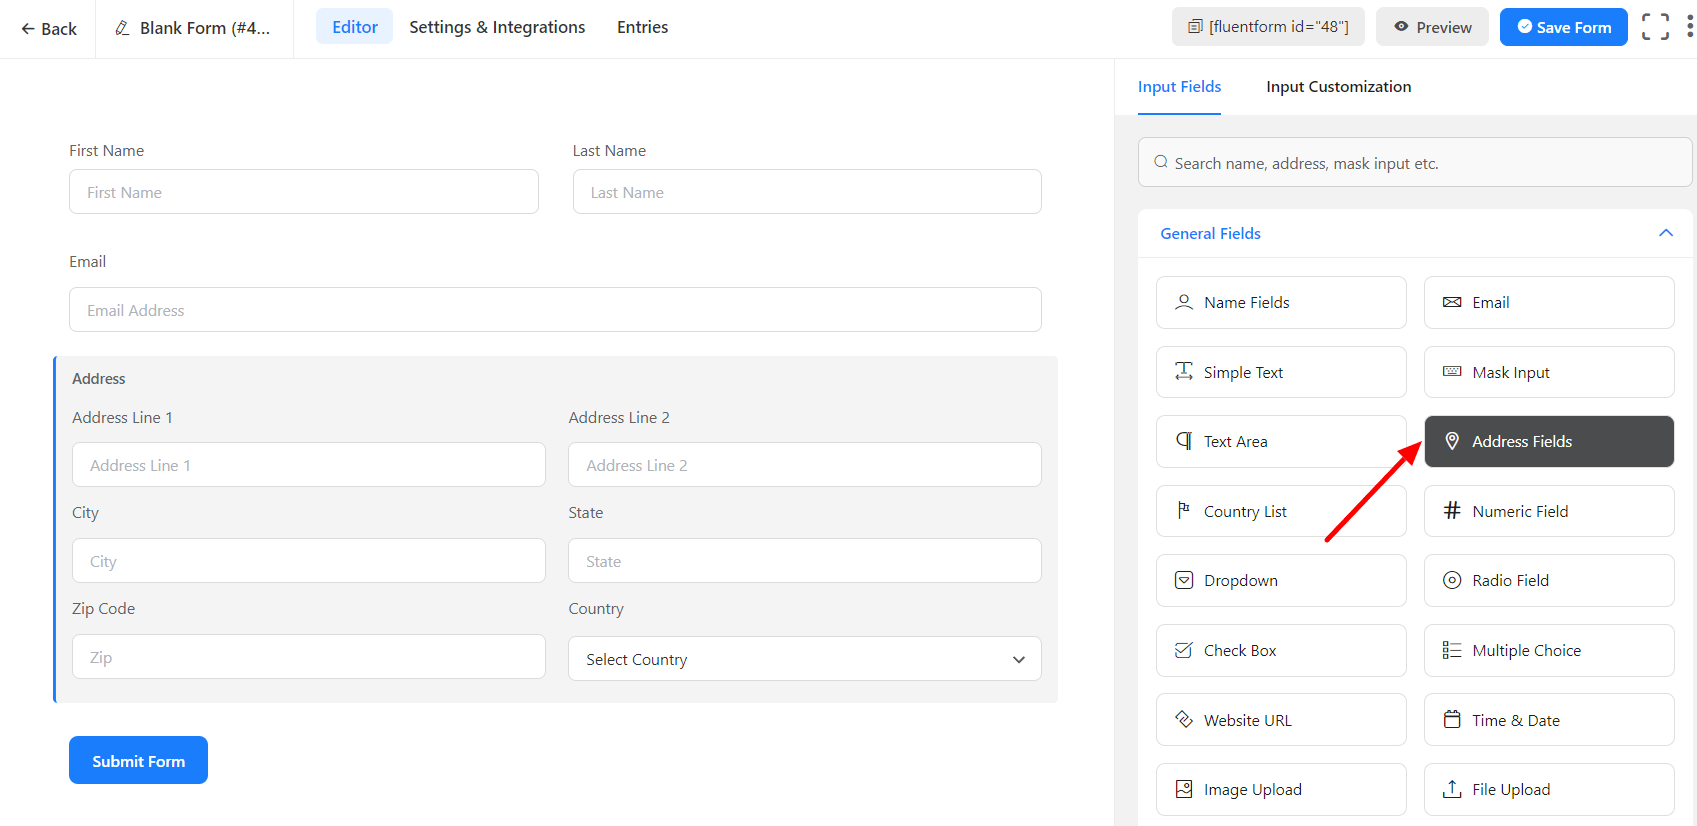Add the Address Fields element

pyautogui.click(x=1548, y=441)
